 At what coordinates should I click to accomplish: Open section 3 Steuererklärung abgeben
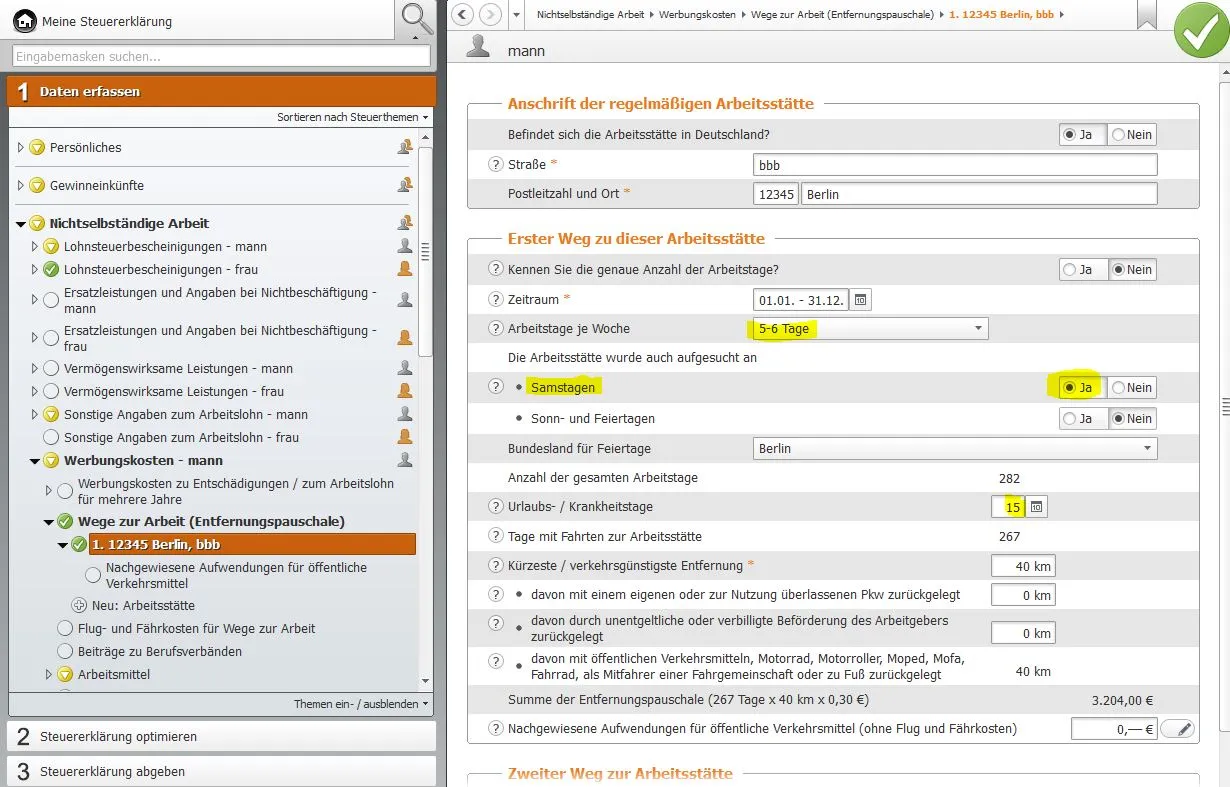tap(221, 772)
